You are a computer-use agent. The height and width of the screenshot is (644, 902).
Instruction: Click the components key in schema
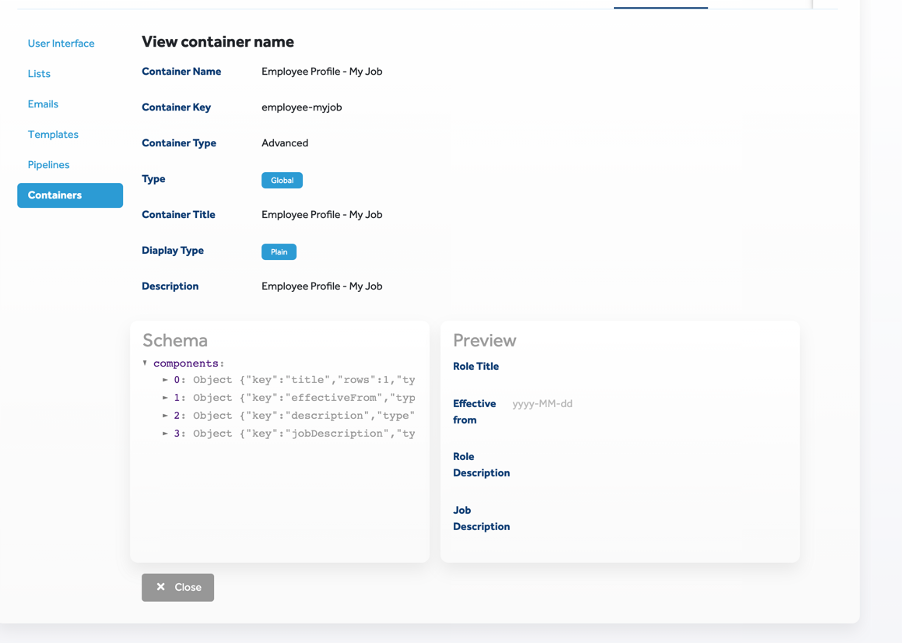pos(188,364)
